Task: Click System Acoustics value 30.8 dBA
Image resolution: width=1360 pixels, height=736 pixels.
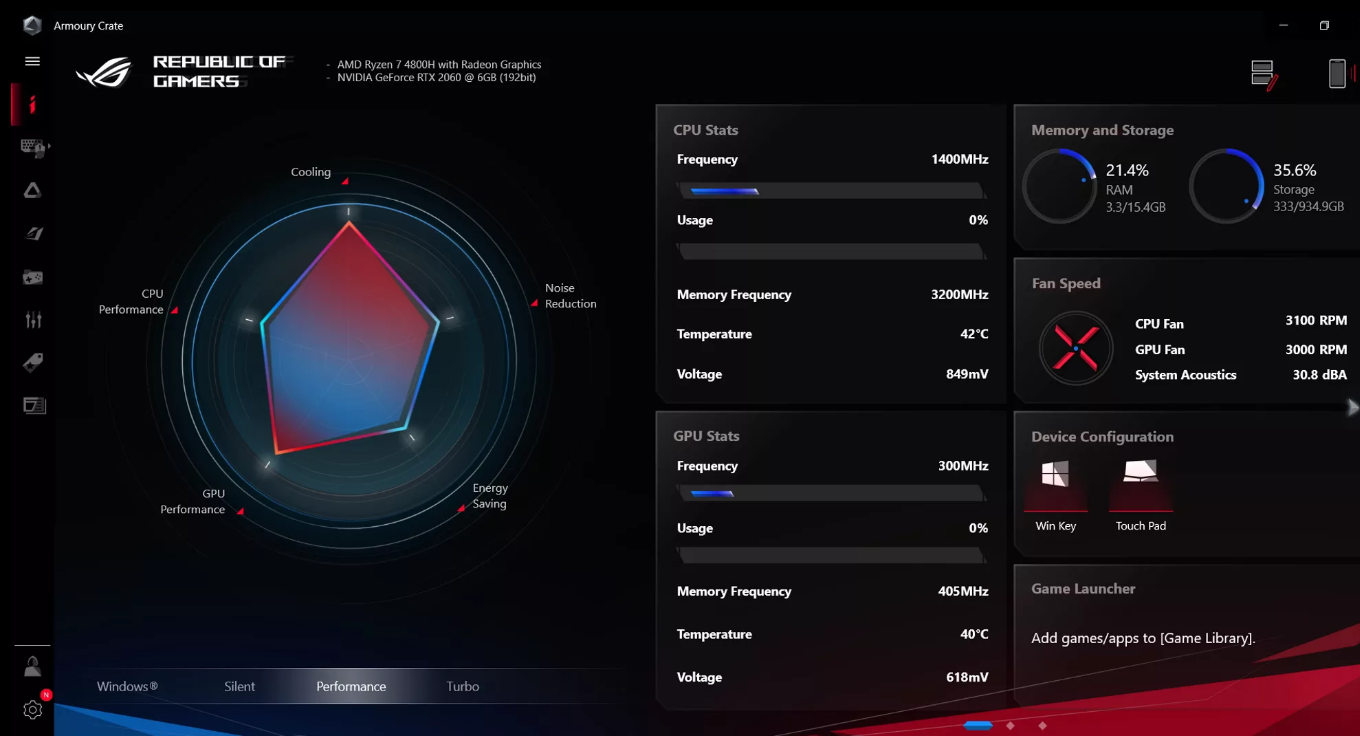Action: 1320,375
